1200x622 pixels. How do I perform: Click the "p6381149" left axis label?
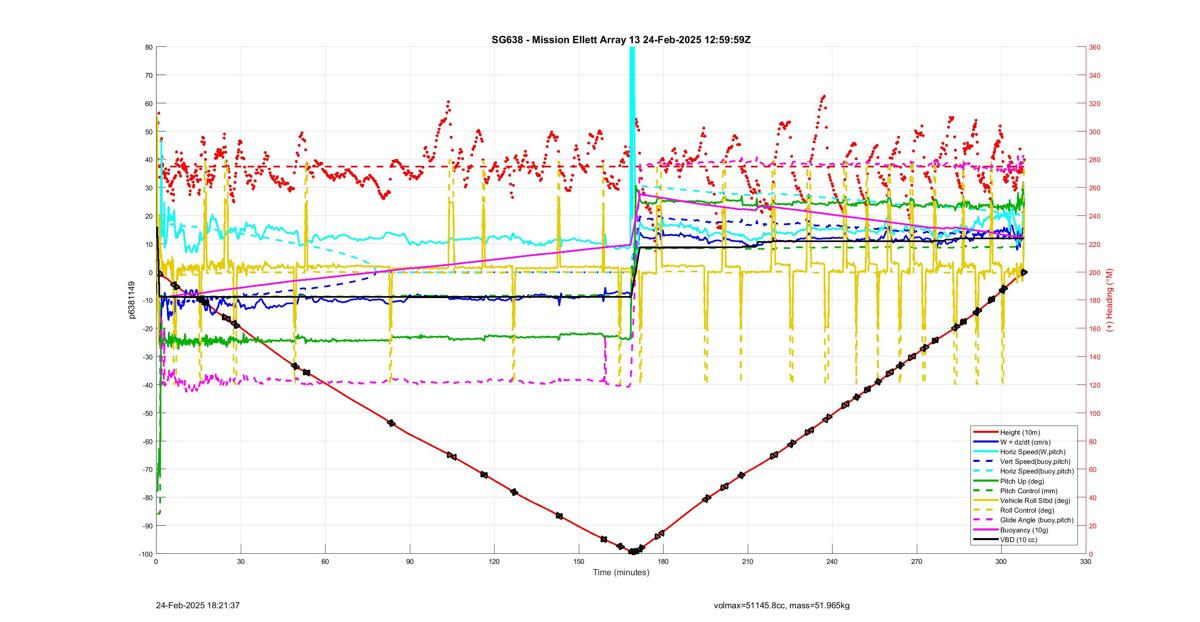pos(131,300)
